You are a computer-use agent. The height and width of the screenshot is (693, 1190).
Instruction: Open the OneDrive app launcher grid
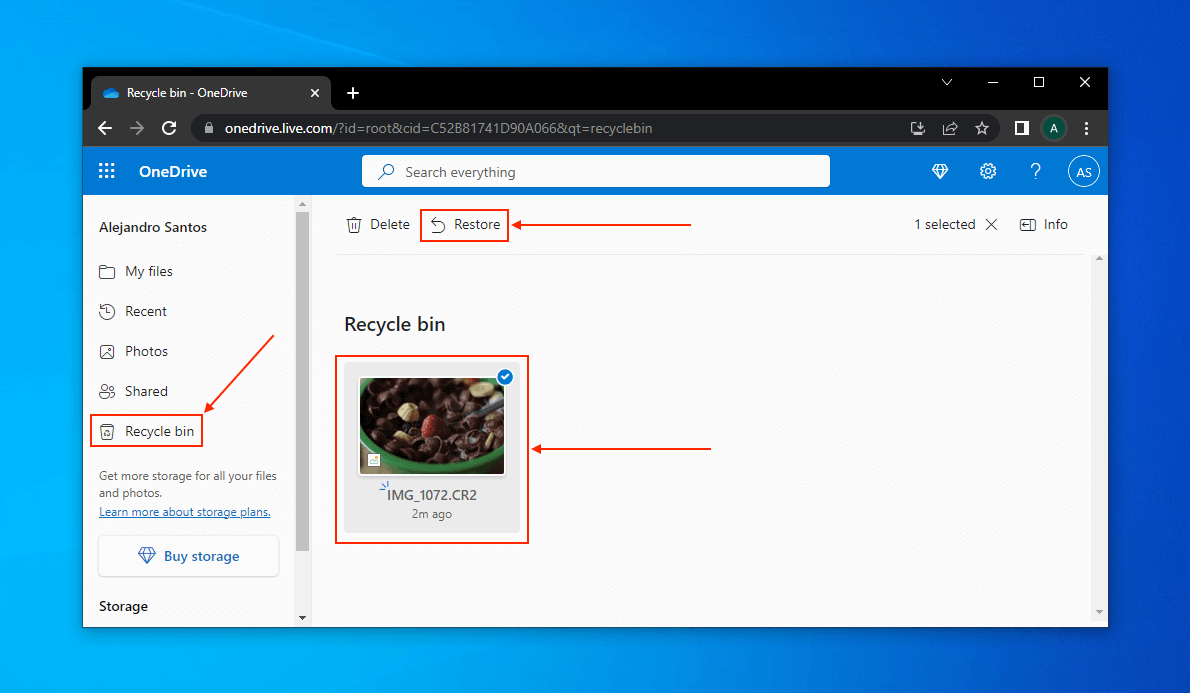point(107,171)
